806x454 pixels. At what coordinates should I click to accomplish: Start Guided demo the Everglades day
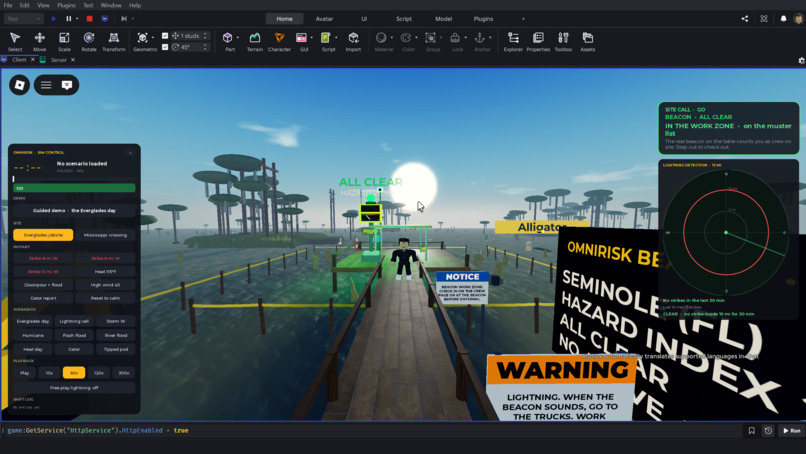coord(74,210)
